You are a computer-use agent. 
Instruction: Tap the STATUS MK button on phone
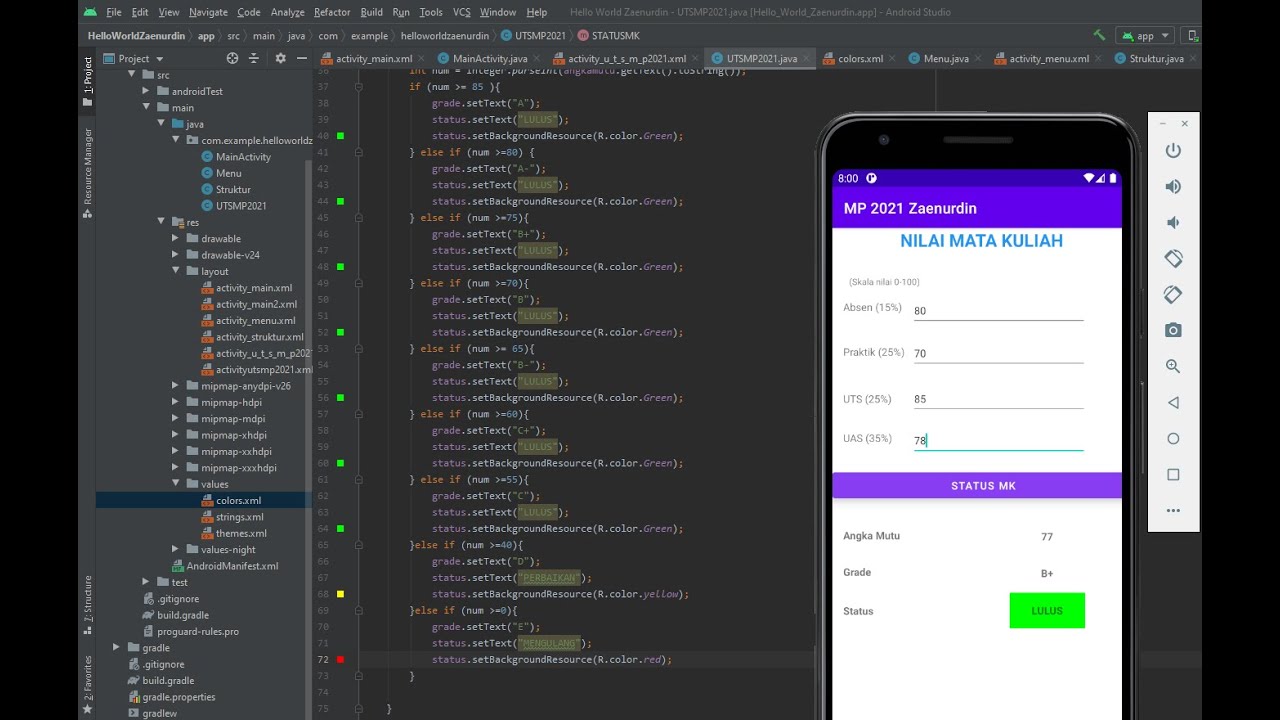977,485
